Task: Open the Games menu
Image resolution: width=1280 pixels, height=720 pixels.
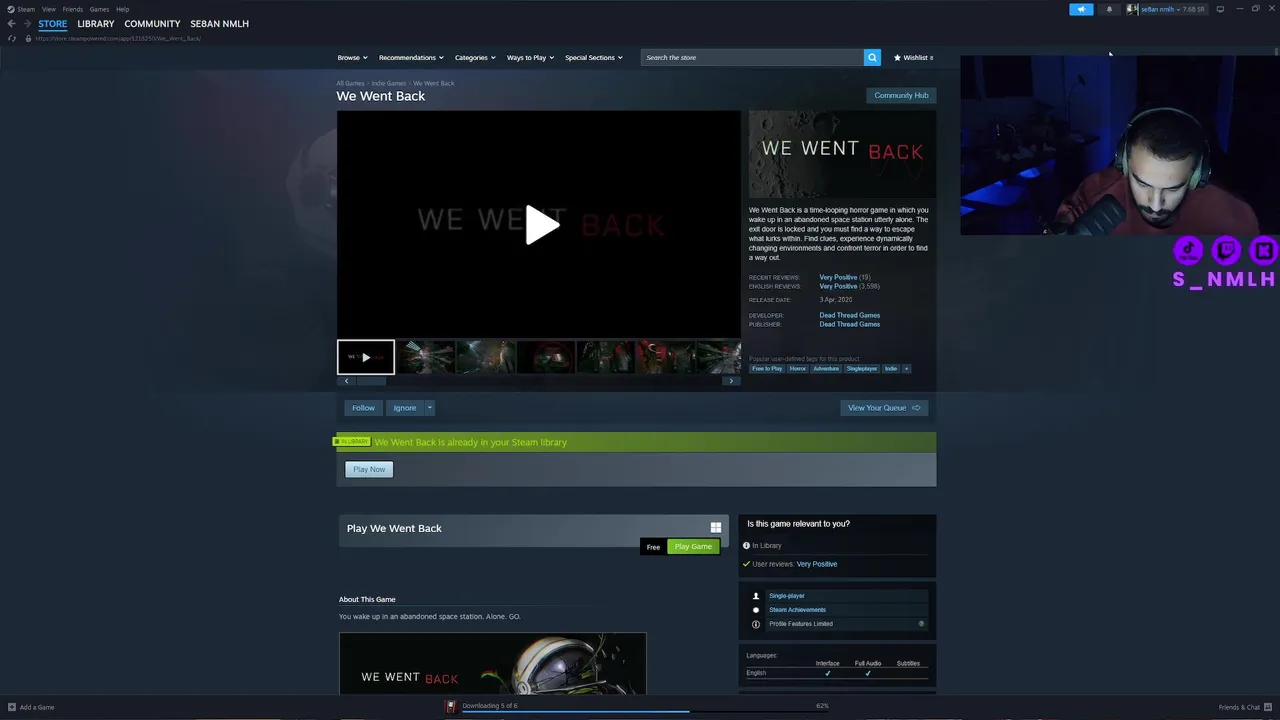Action: [x=99, y=9]
